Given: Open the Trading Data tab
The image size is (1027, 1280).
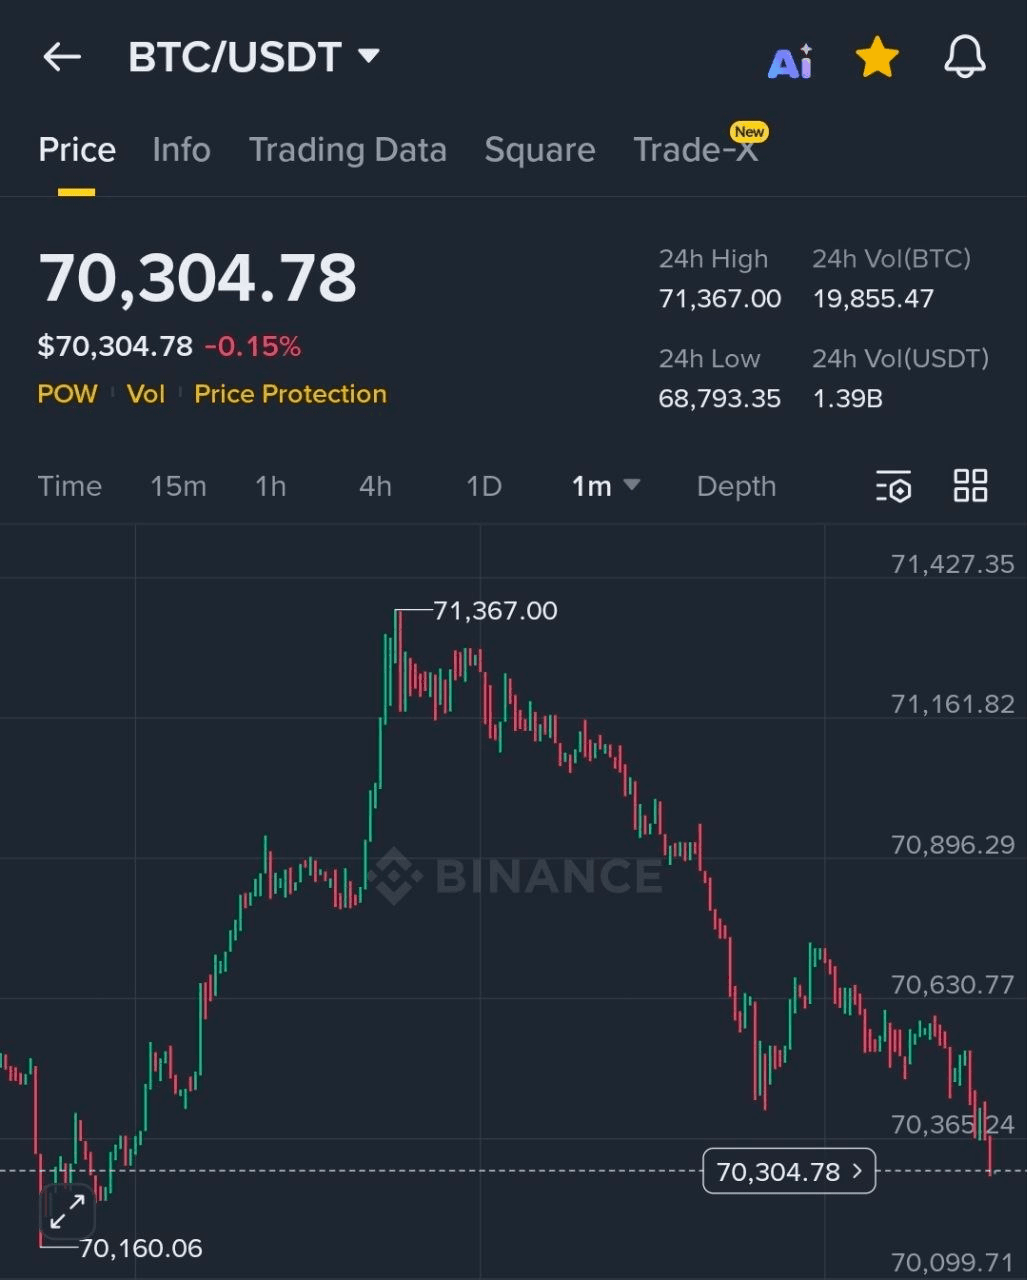Looking at the screenshot, I should click(347, 150).
